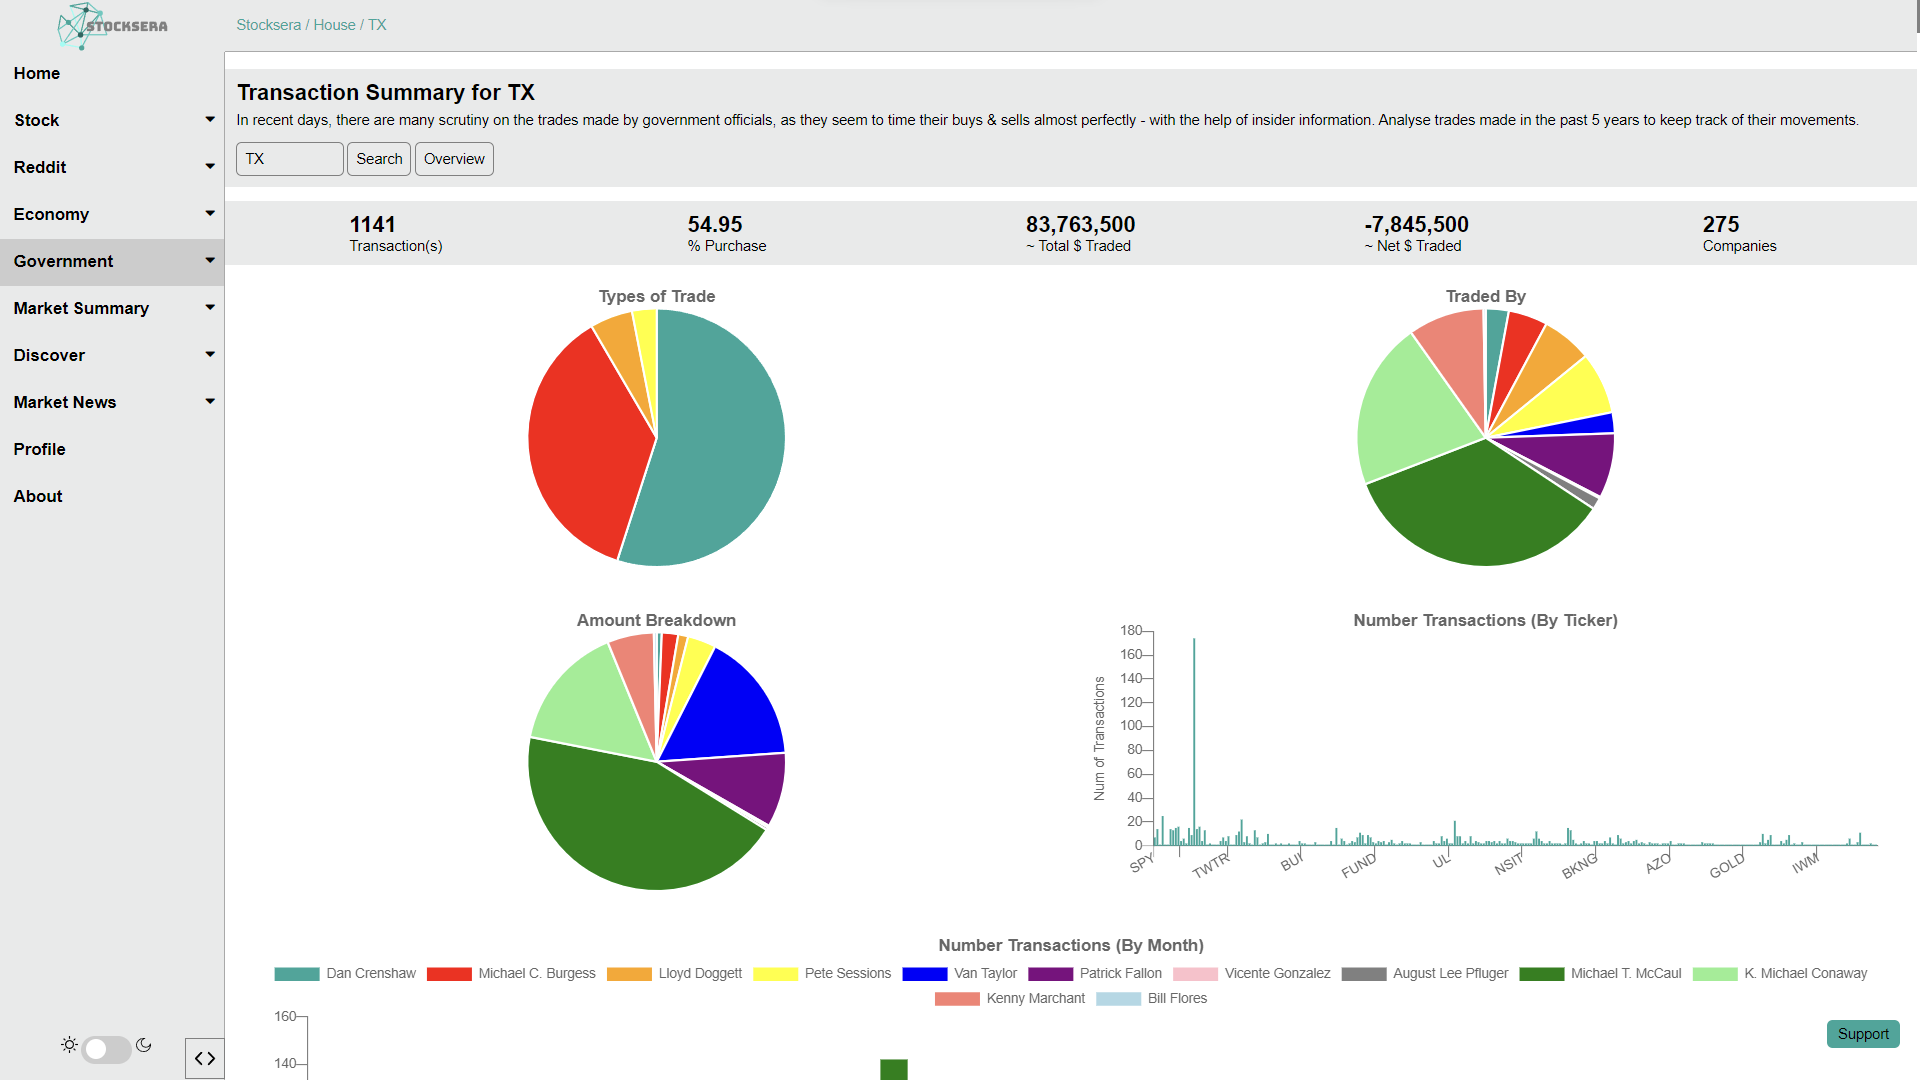1920x1080 pixels.
Task: Toggle the dark mode switch
Action: [x=106, y=1049]
